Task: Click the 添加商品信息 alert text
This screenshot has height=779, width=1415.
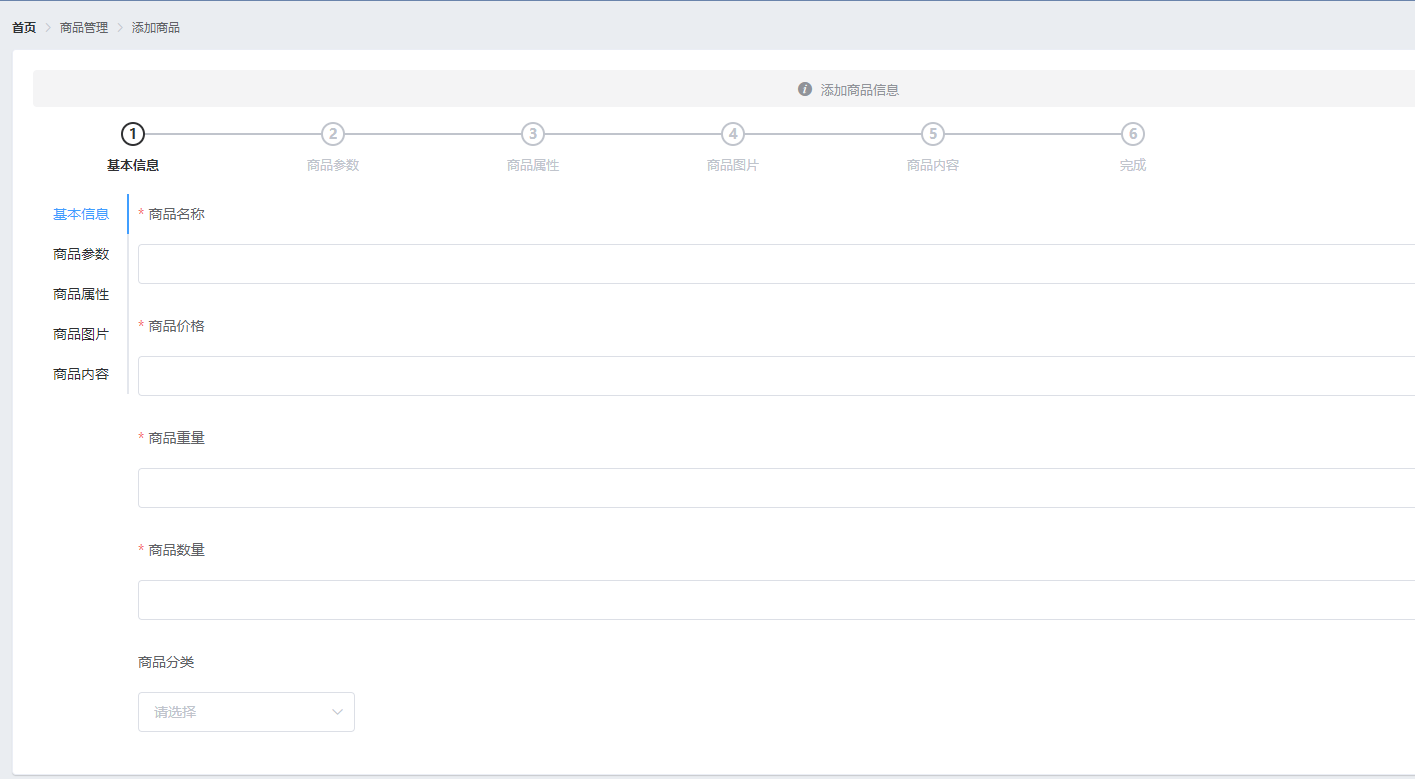Action: (860, 90)
